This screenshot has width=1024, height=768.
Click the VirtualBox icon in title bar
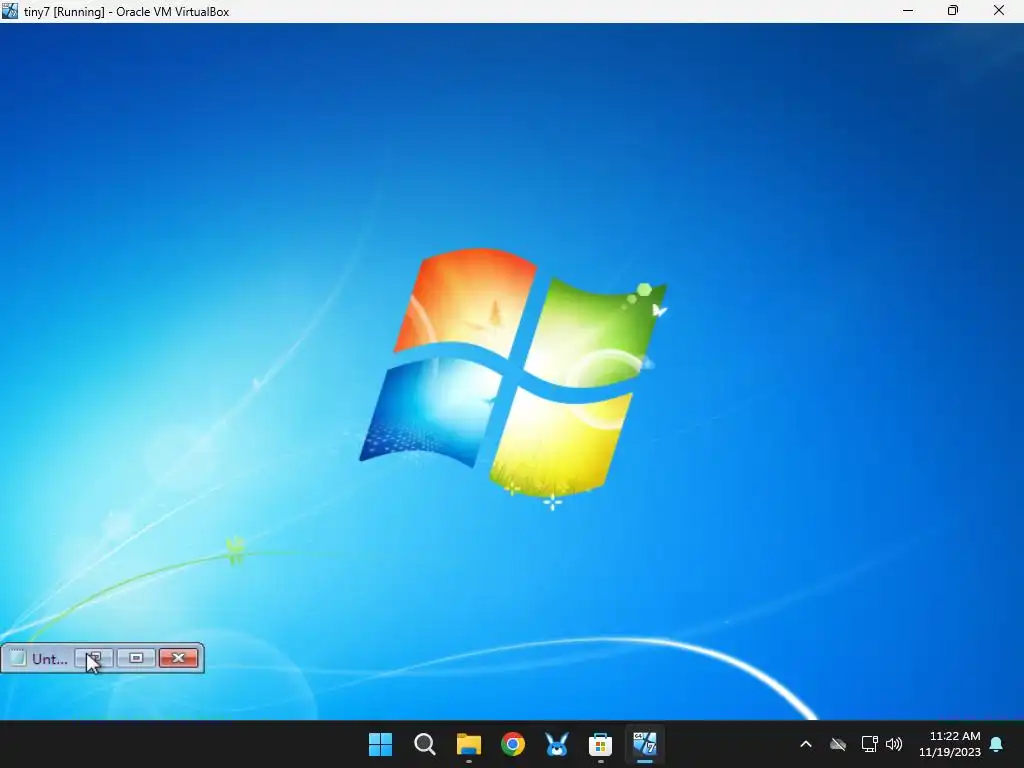[x=10, y=11]
